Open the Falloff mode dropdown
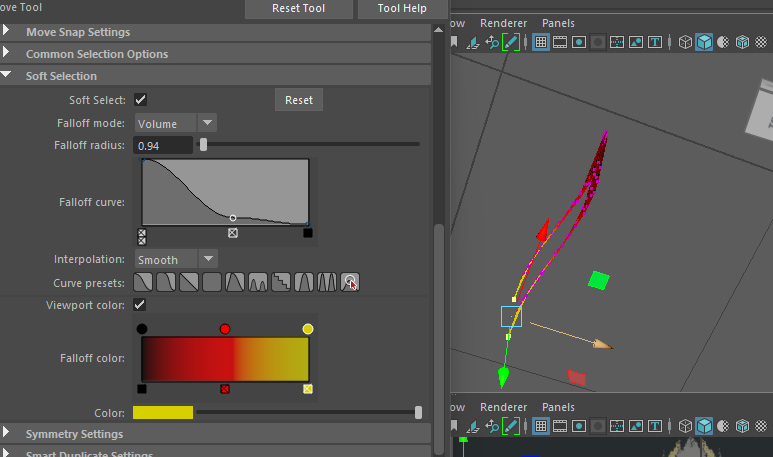 176,123
